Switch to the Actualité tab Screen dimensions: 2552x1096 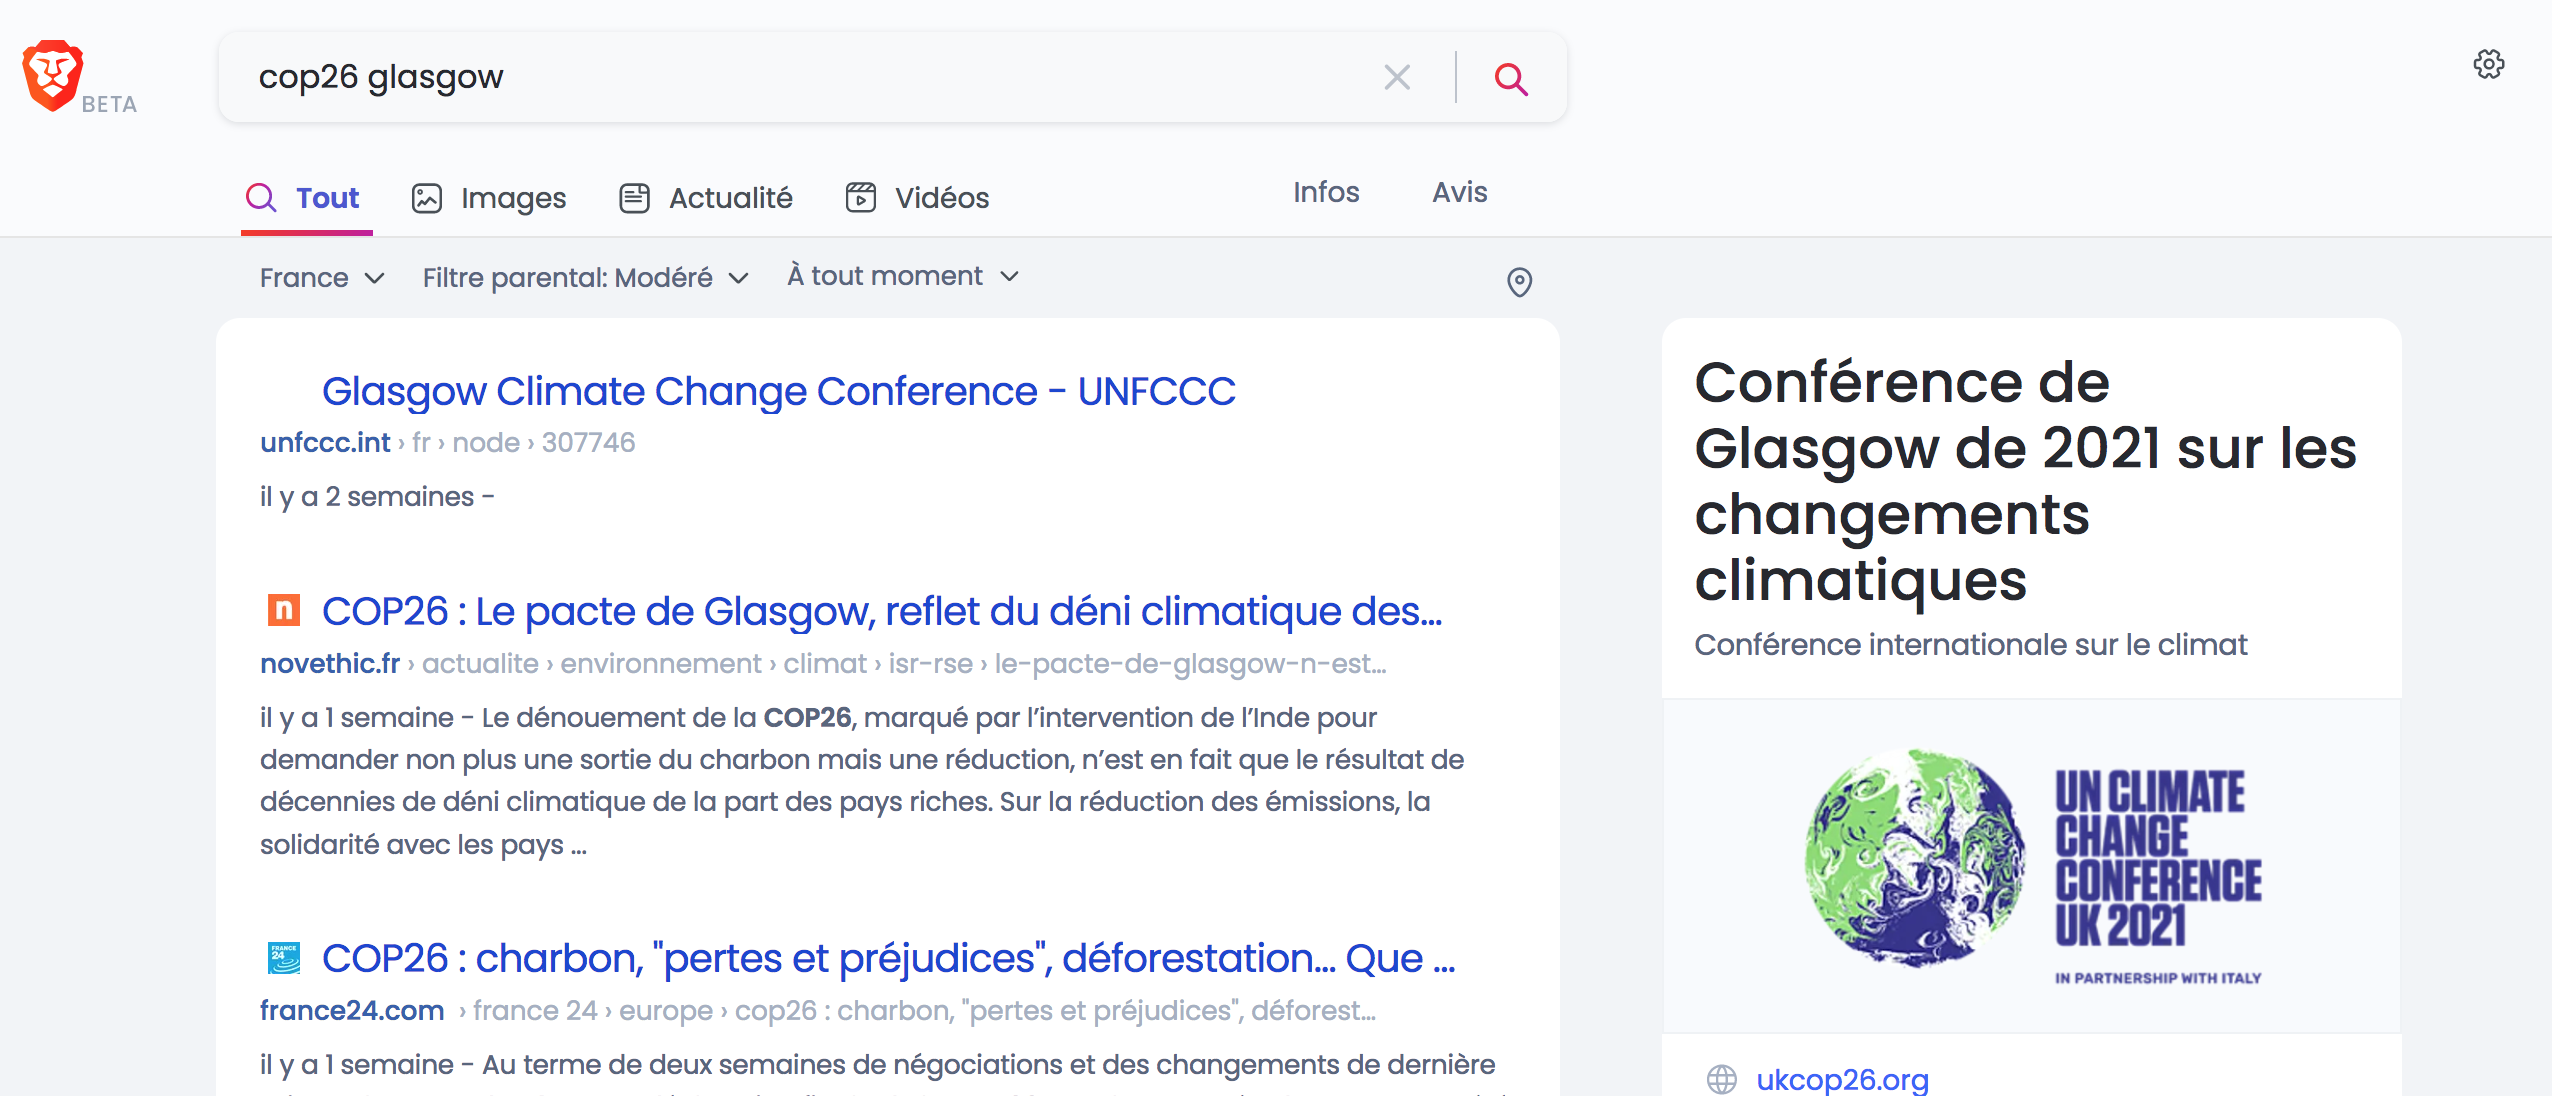tap(706, 198)
